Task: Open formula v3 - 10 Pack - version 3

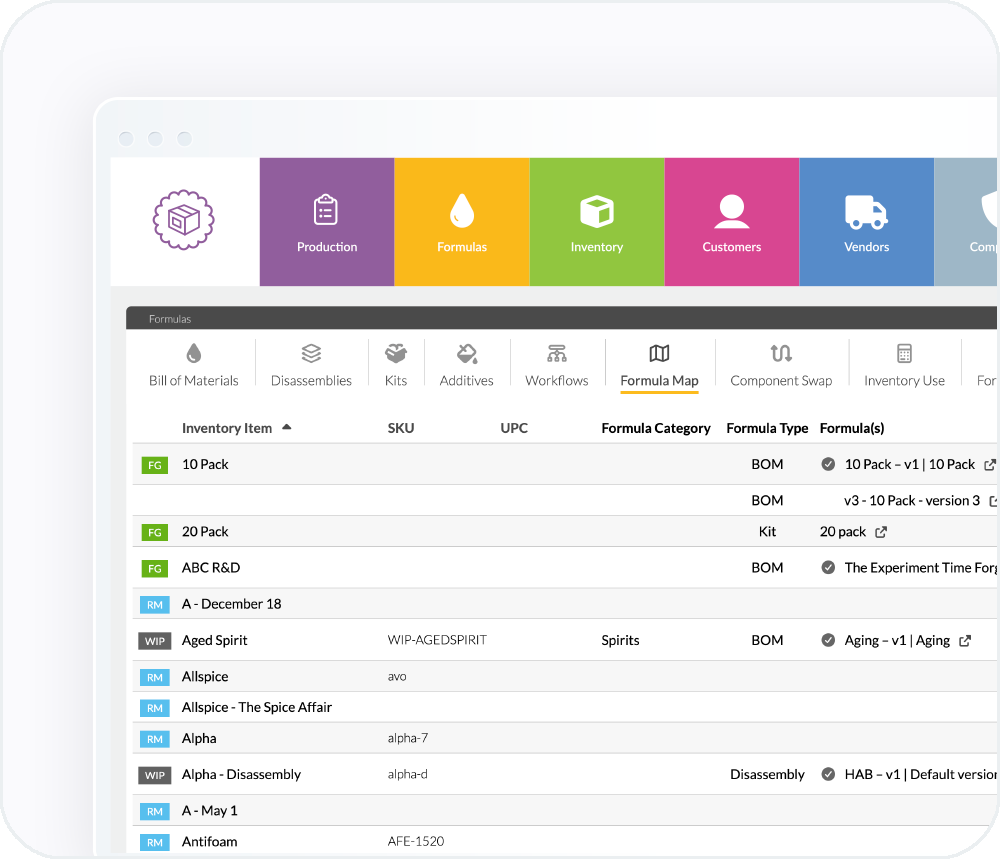Action: (x=911, y=501)
